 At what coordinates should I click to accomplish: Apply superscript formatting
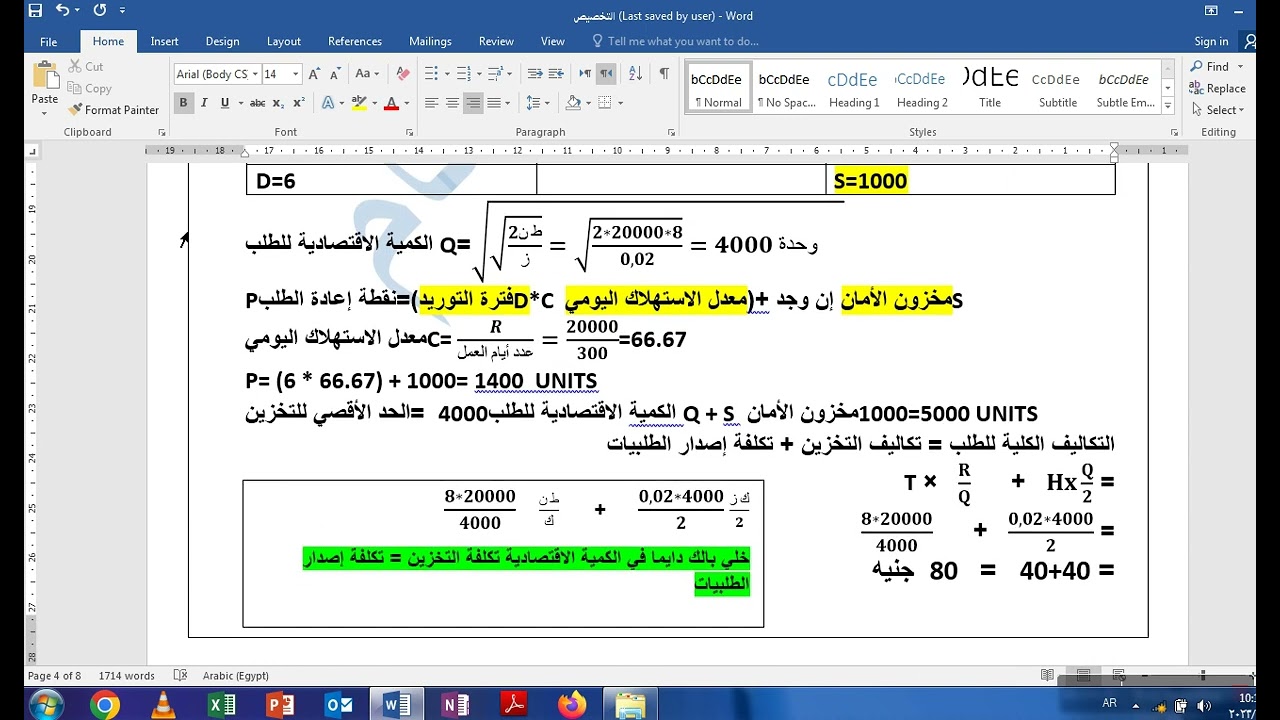coord(298,103)
